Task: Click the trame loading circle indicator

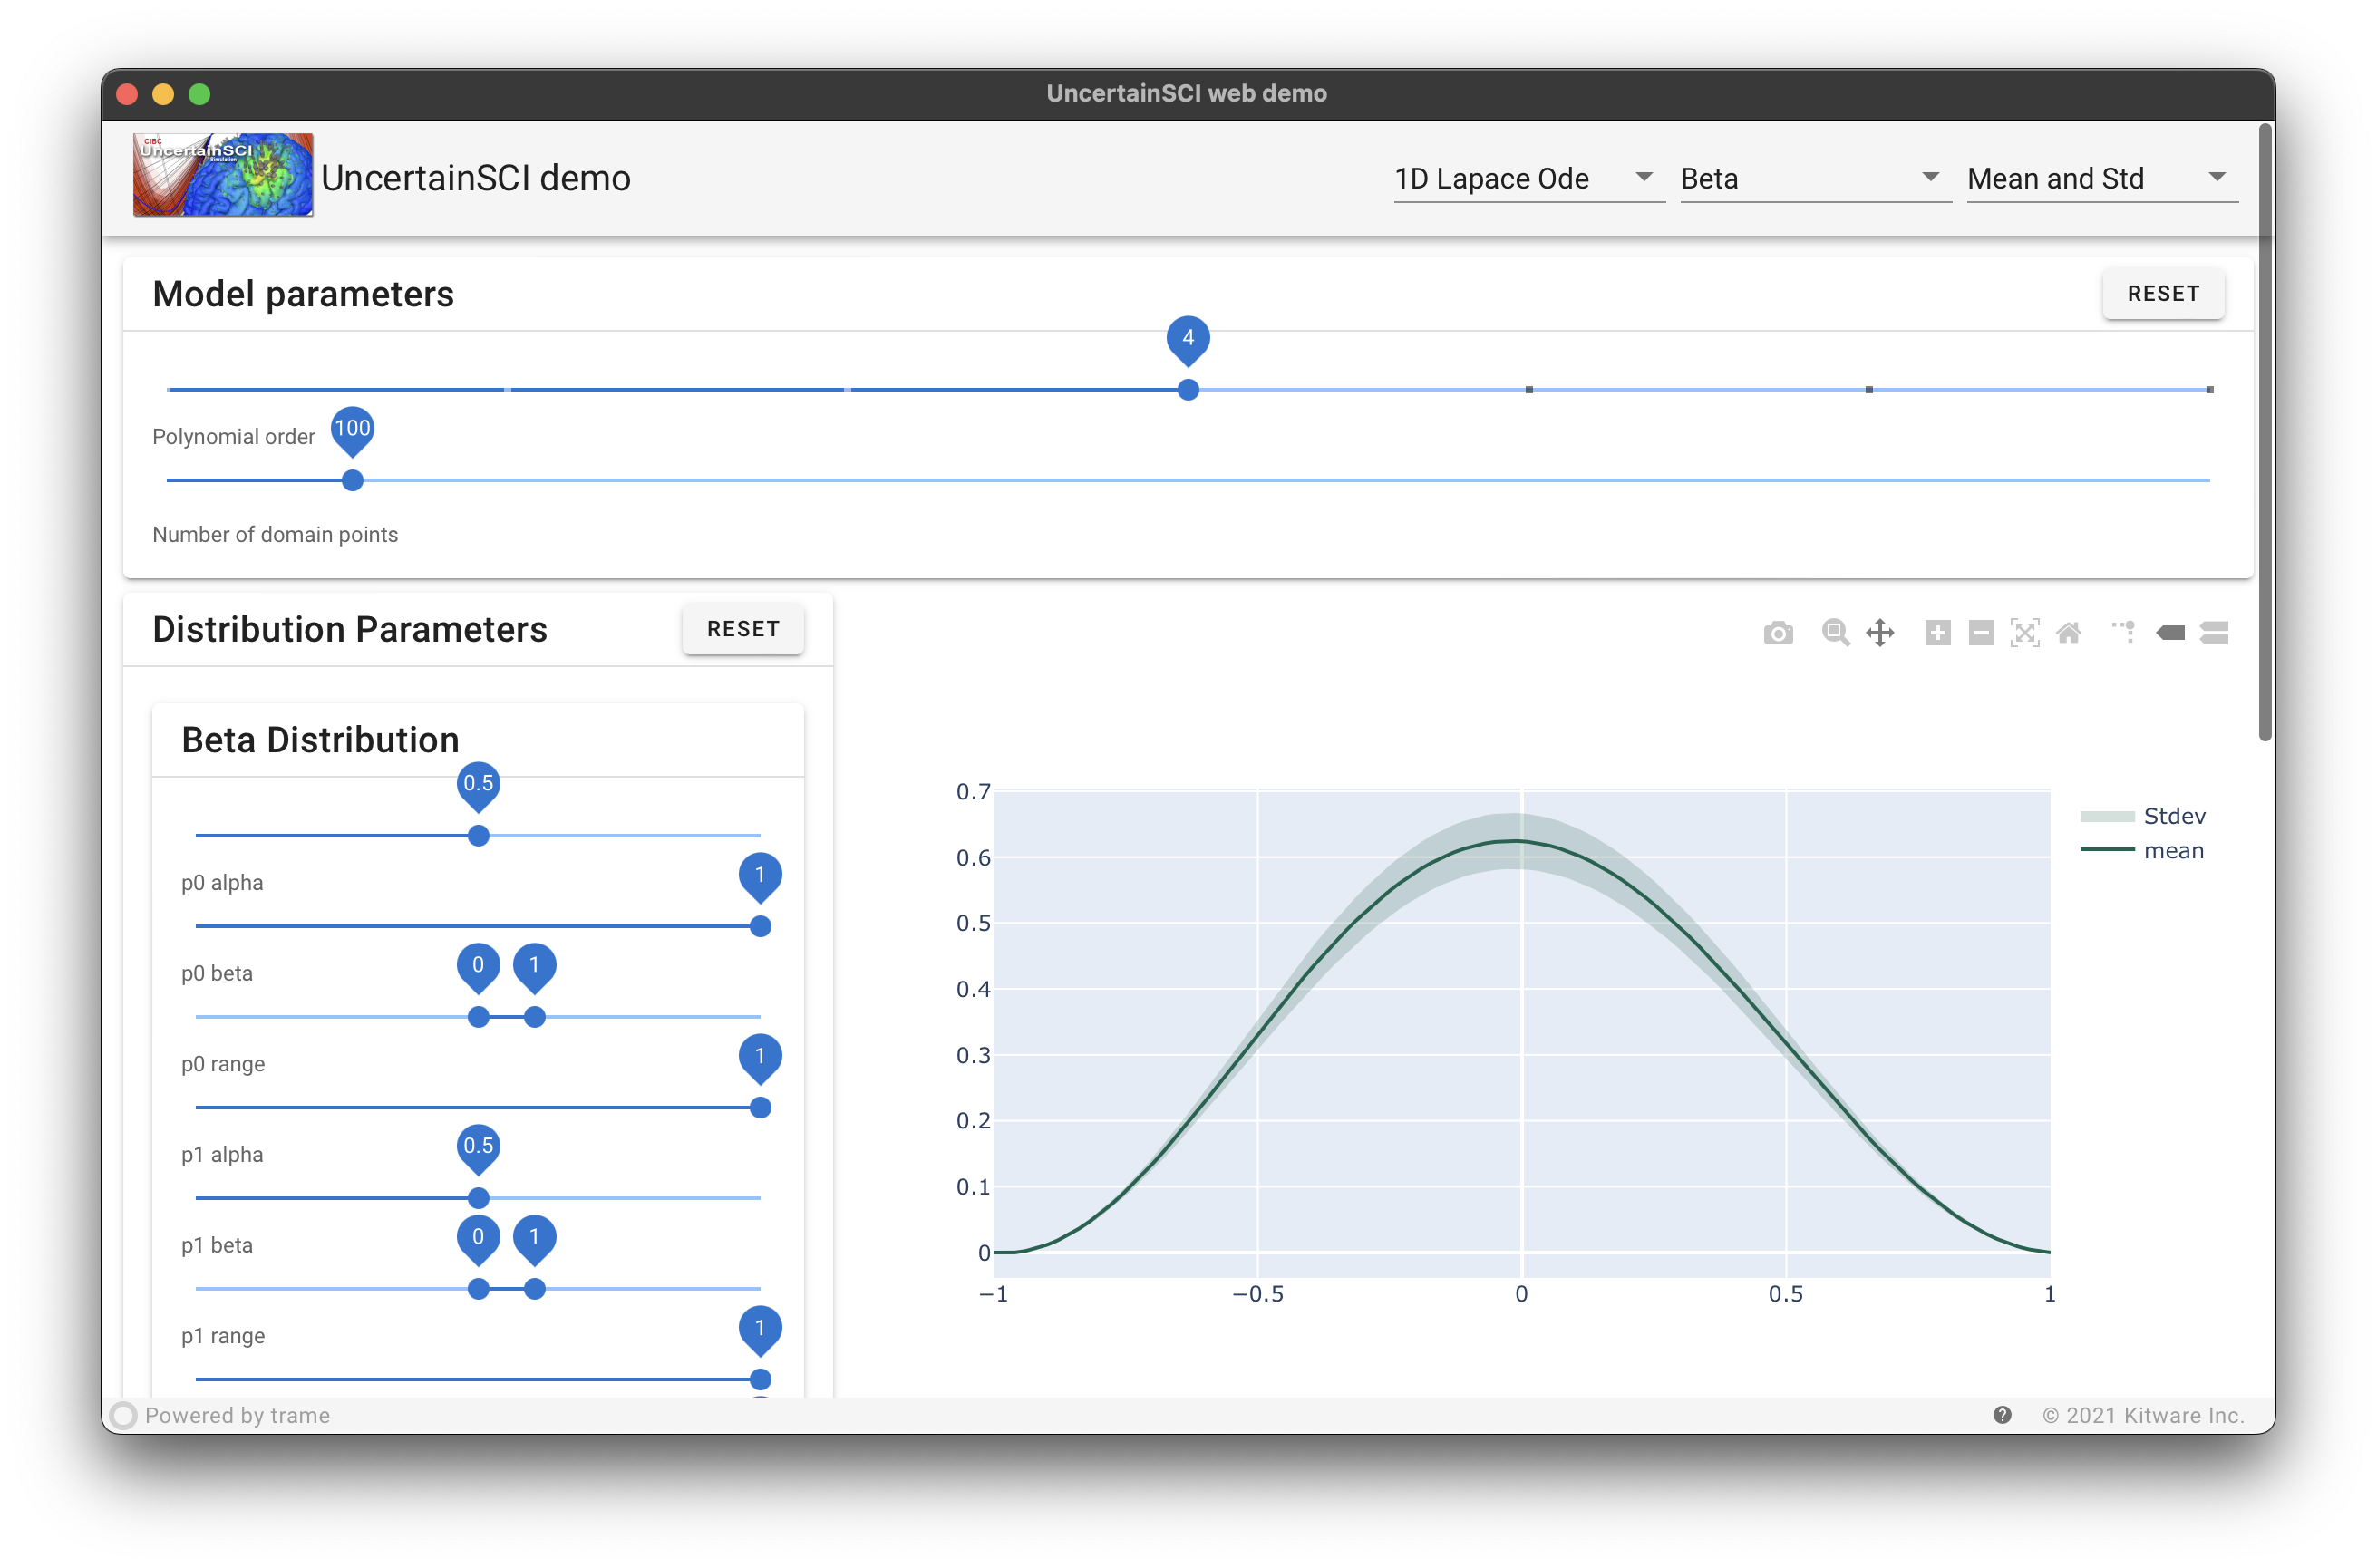Action: tap(124, 1415)
